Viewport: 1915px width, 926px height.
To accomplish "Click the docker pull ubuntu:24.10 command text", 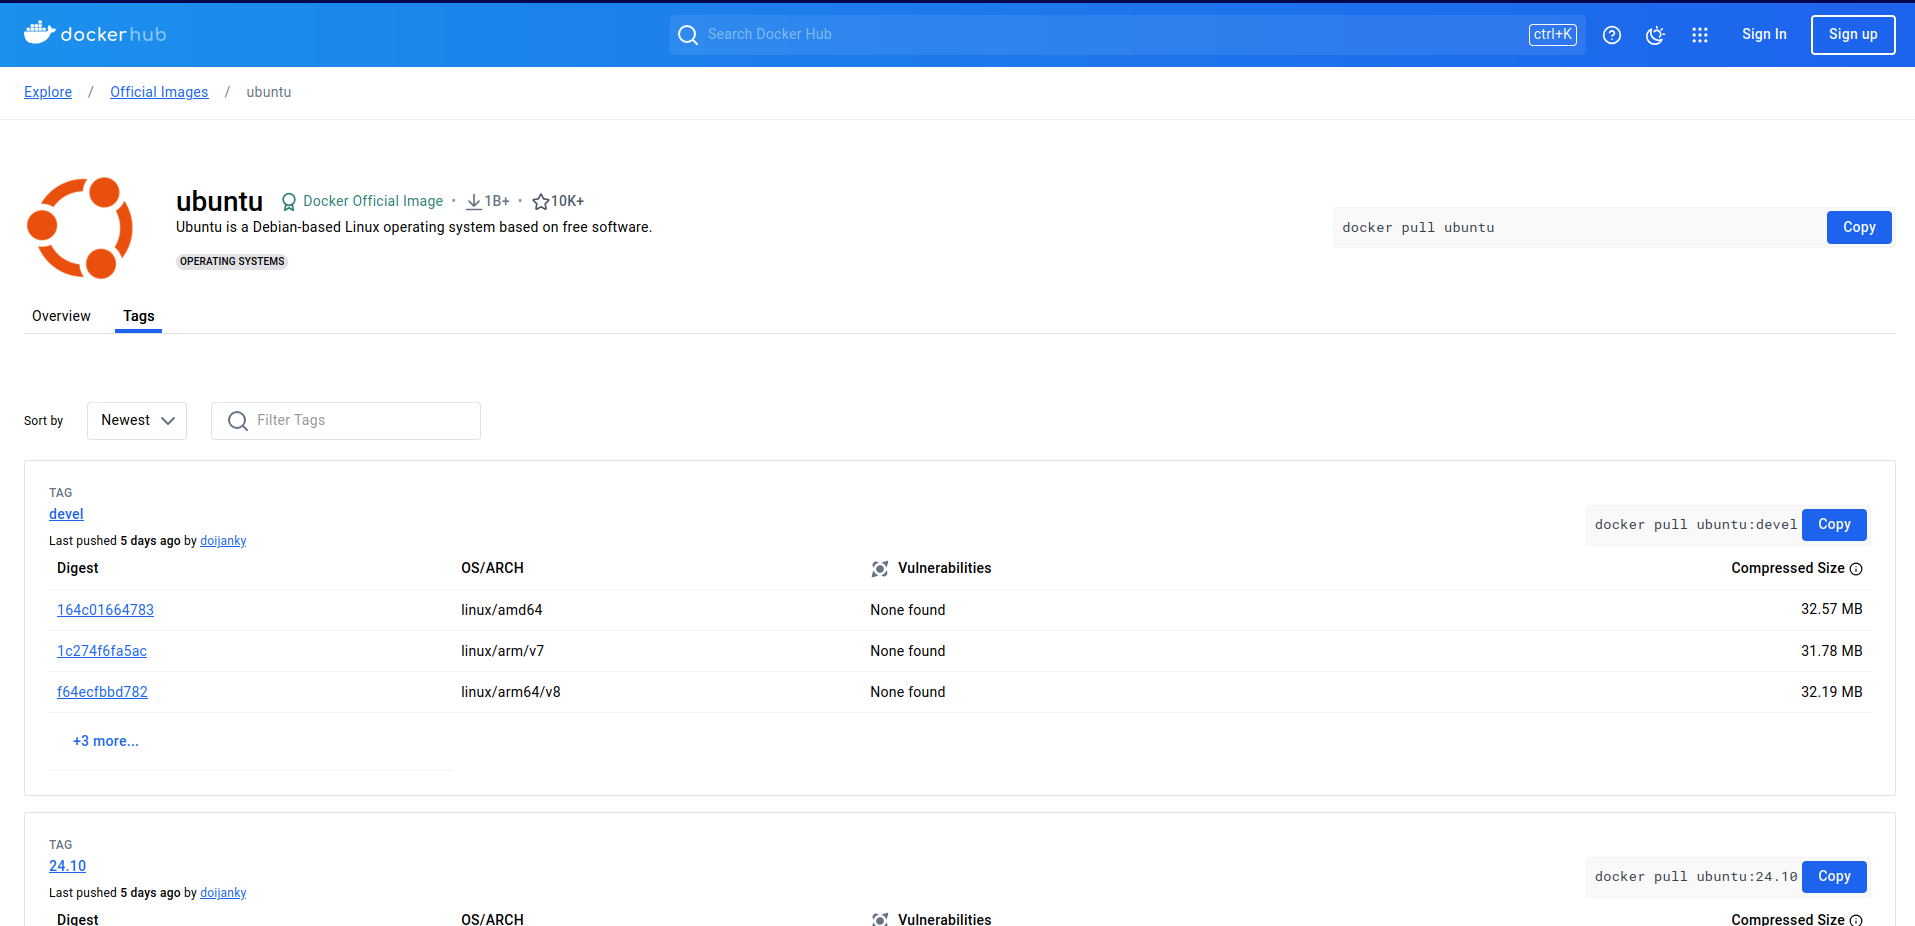I will tap(1695, 877).
